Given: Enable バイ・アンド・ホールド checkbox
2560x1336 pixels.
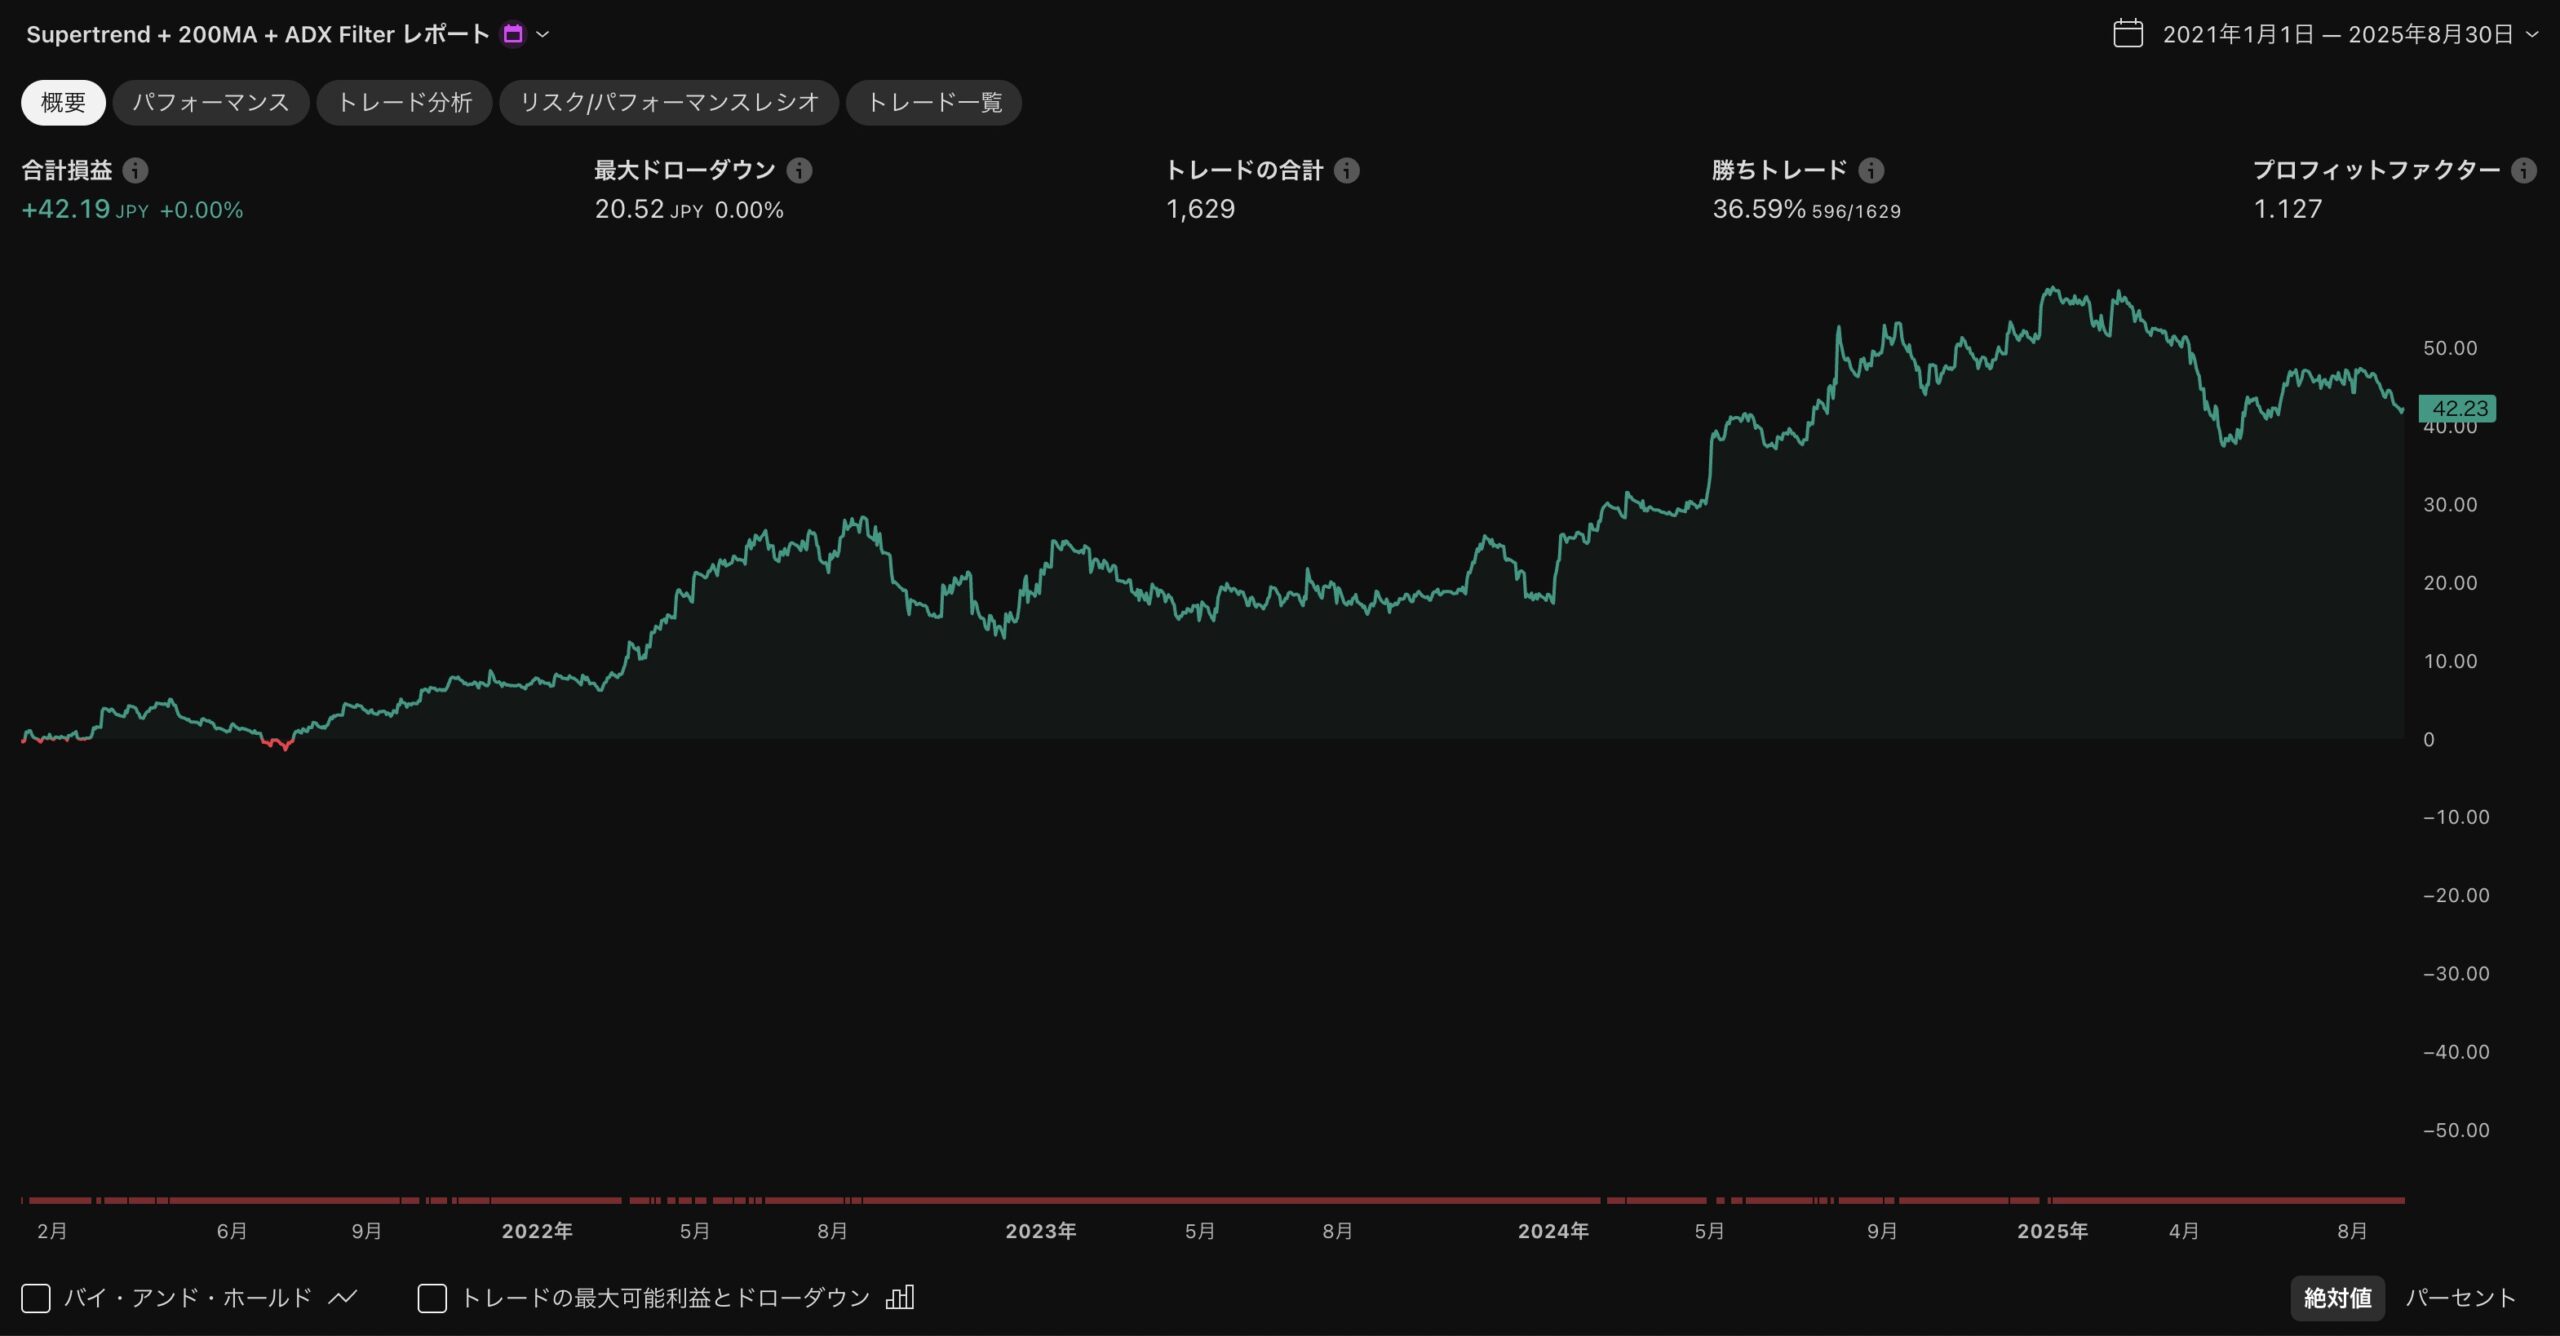Looking at the screenshot, I should [36, 1298].
